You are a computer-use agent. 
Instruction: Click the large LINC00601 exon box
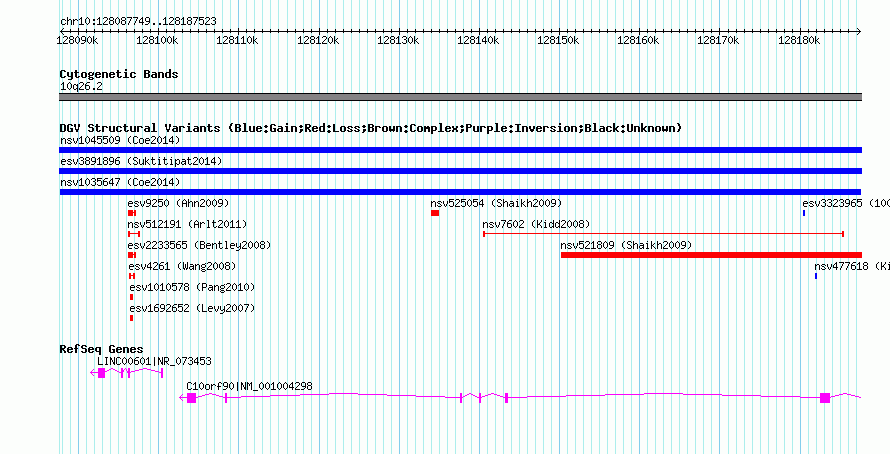click(x=102, y=372)
